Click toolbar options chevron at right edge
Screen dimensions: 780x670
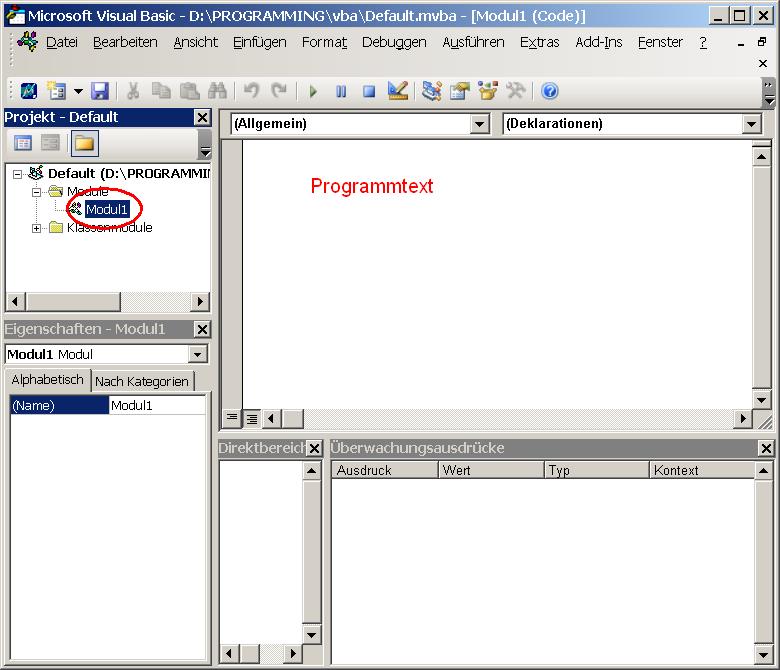coord(769,93)
